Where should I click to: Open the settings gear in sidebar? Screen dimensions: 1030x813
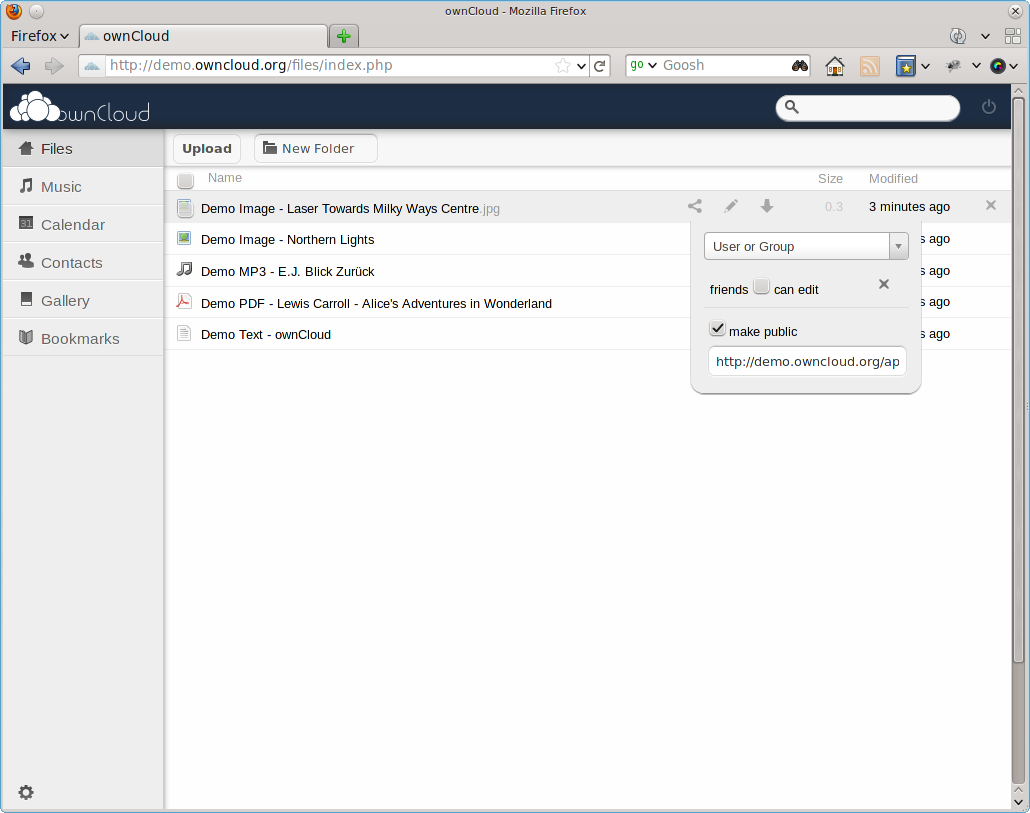26,792
